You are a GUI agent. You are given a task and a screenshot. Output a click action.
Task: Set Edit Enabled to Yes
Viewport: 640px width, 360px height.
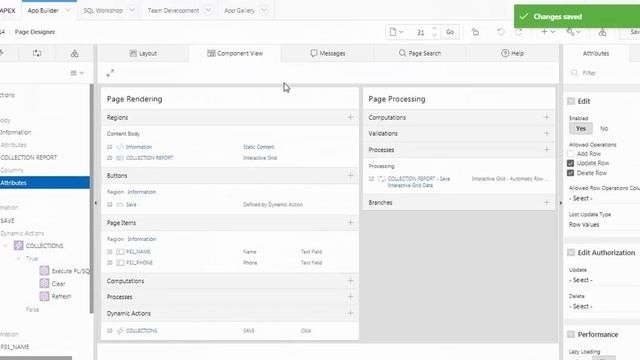tap(581, 129)
